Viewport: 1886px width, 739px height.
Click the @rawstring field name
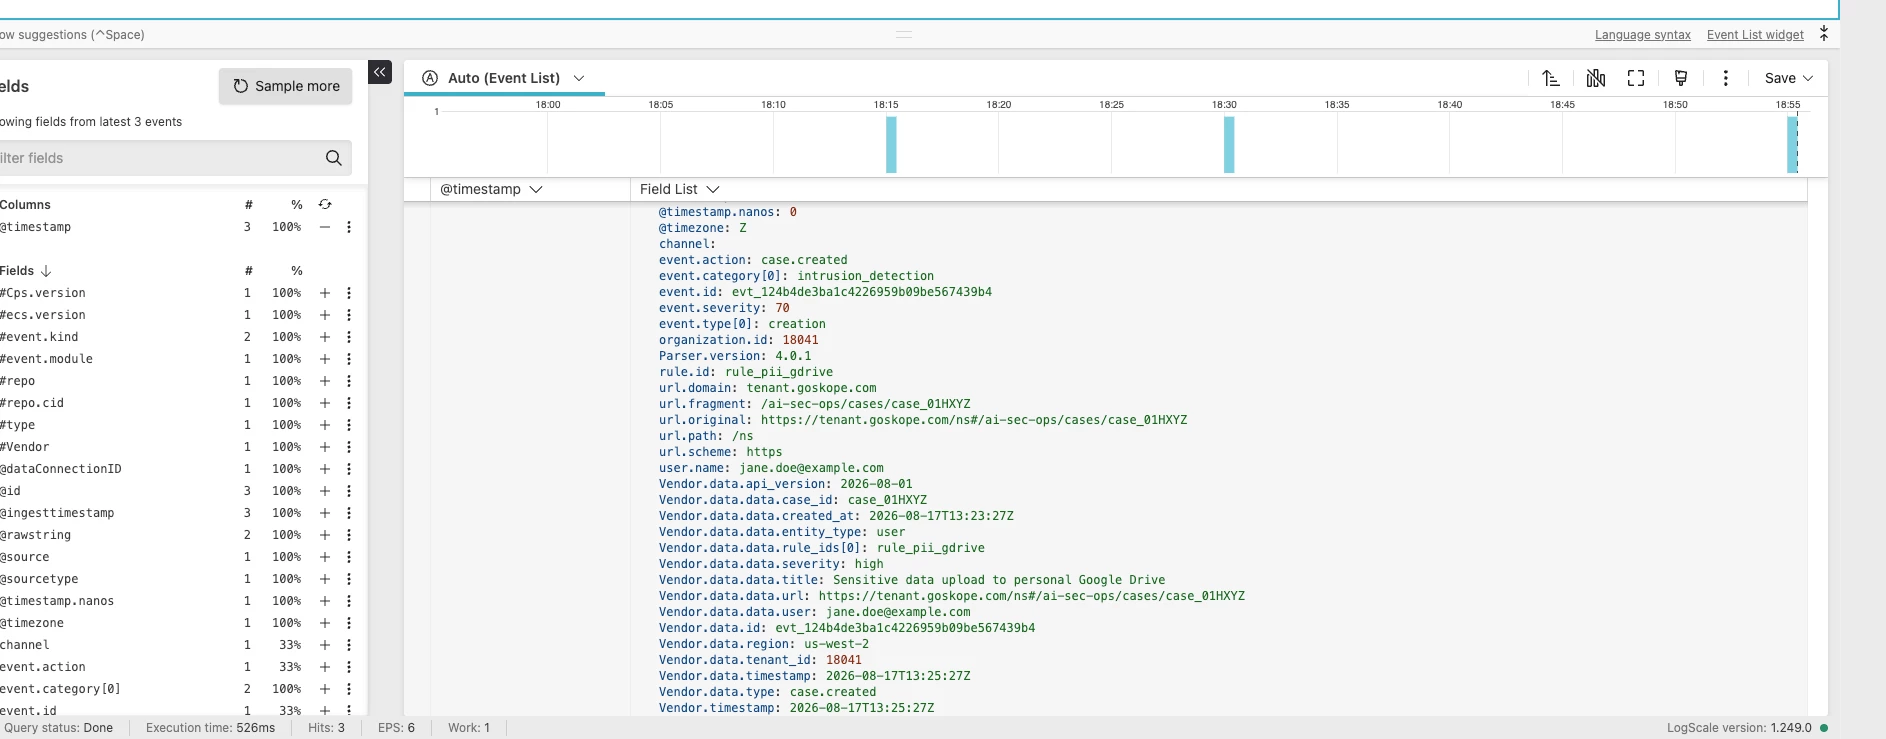[36, 535]
